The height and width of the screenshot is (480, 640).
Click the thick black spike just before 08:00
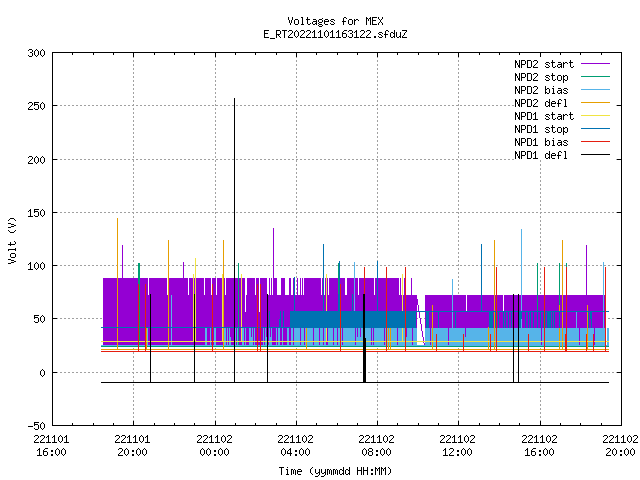click(x=364, y=338)
